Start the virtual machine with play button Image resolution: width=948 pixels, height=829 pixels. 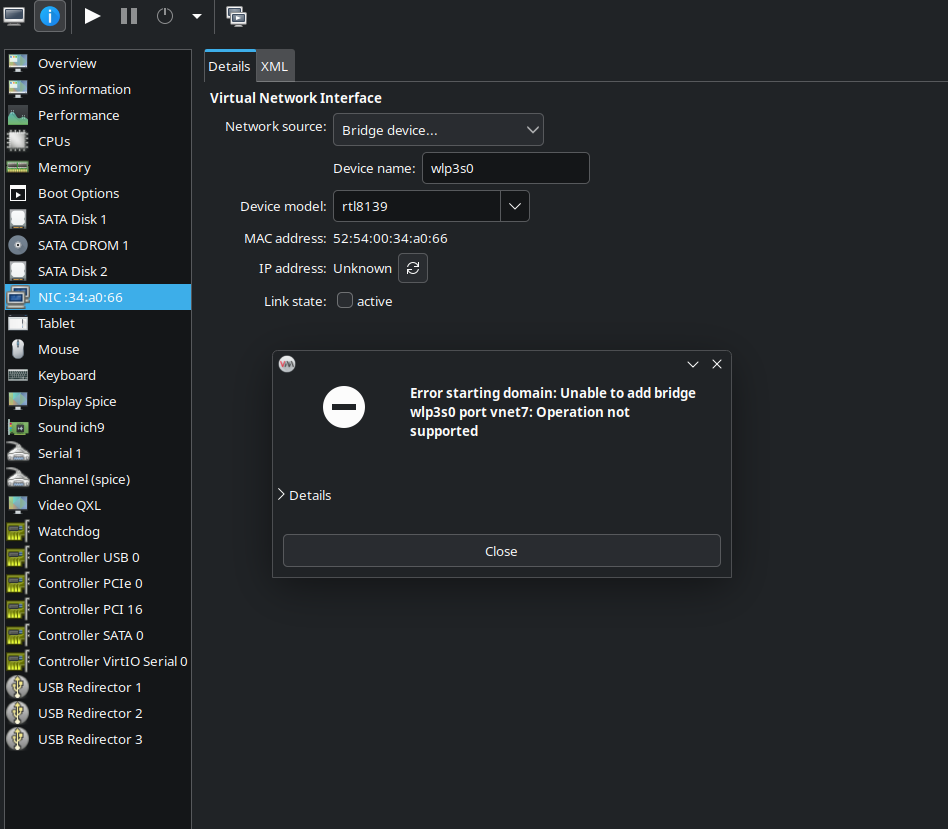(x=92, y=16)
